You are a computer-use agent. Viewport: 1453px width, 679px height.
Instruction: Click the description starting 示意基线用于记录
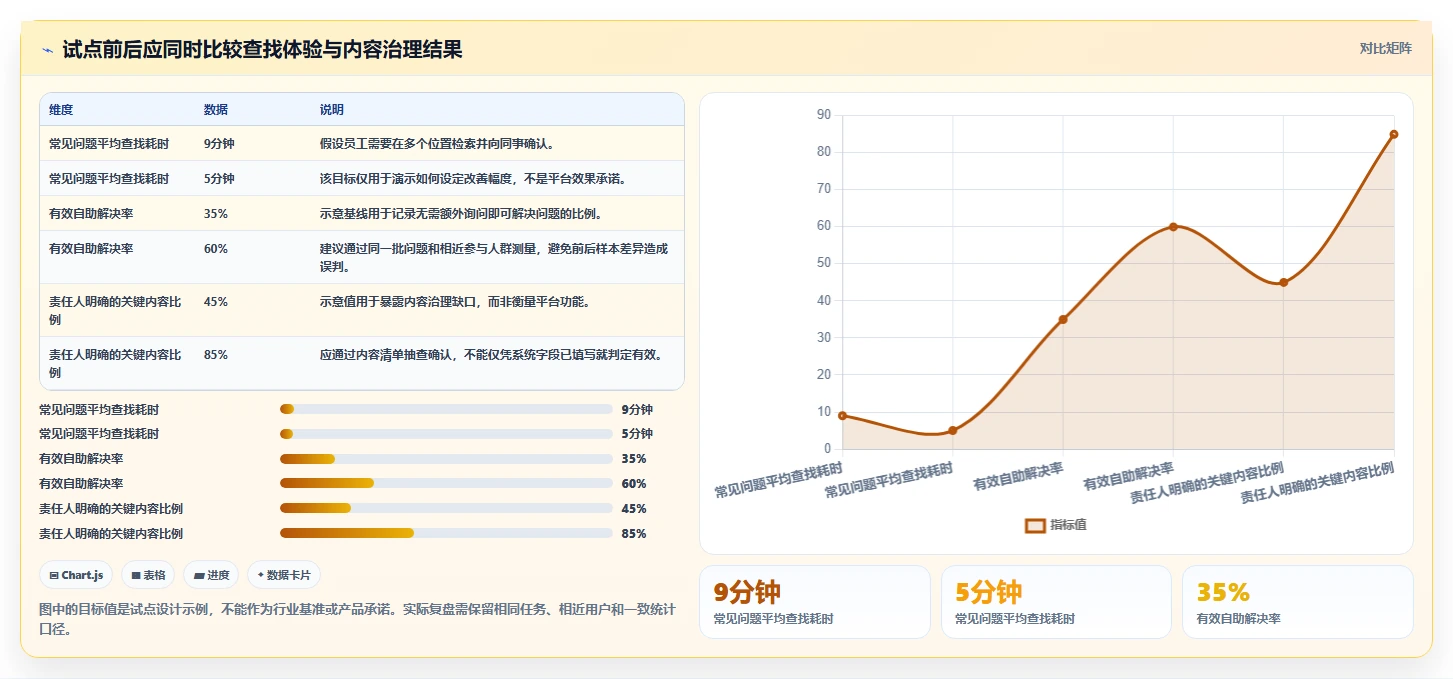(461, 214)
